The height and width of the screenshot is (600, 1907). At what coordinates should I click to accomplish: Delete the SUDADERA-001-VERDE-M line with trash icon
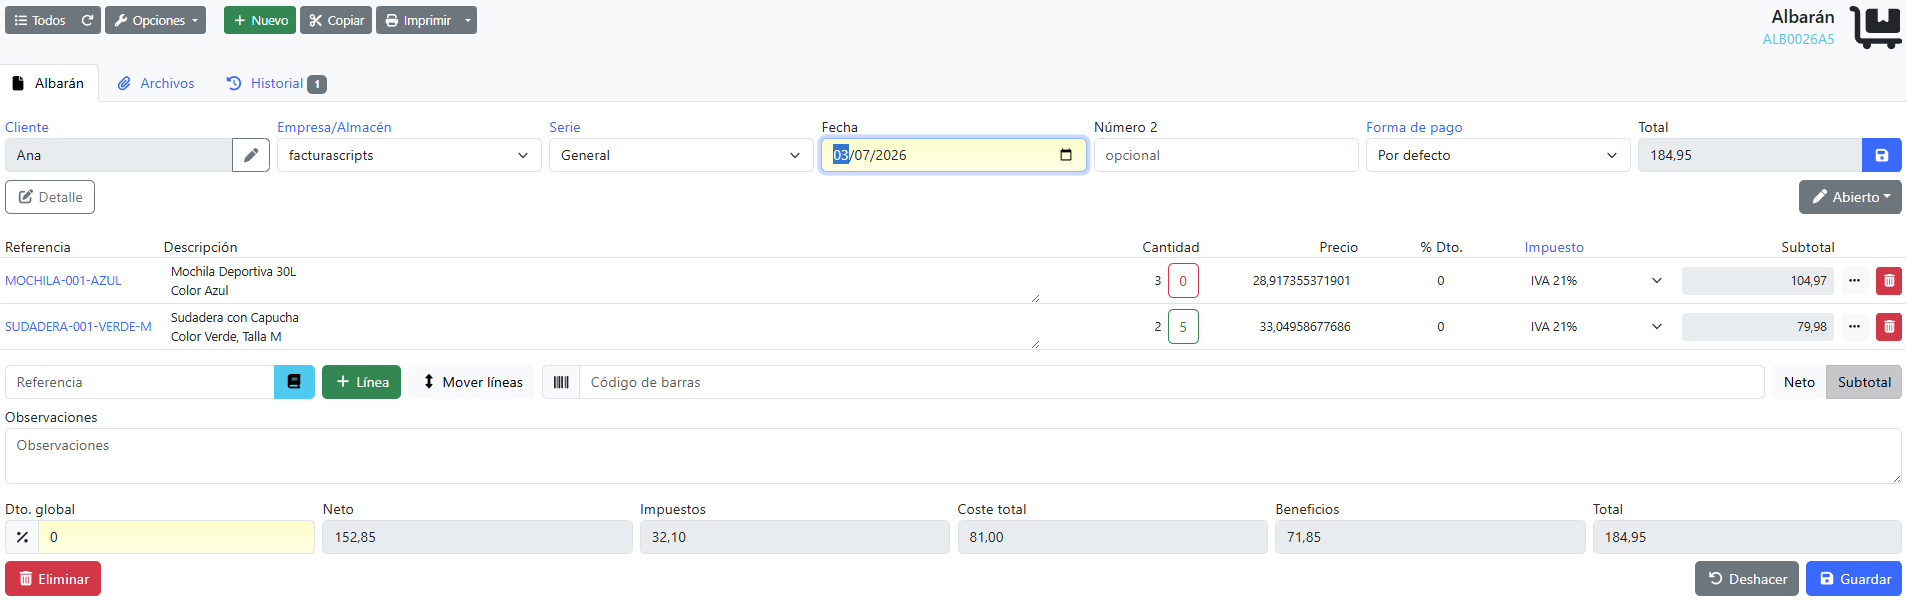tap(1889, 327)
